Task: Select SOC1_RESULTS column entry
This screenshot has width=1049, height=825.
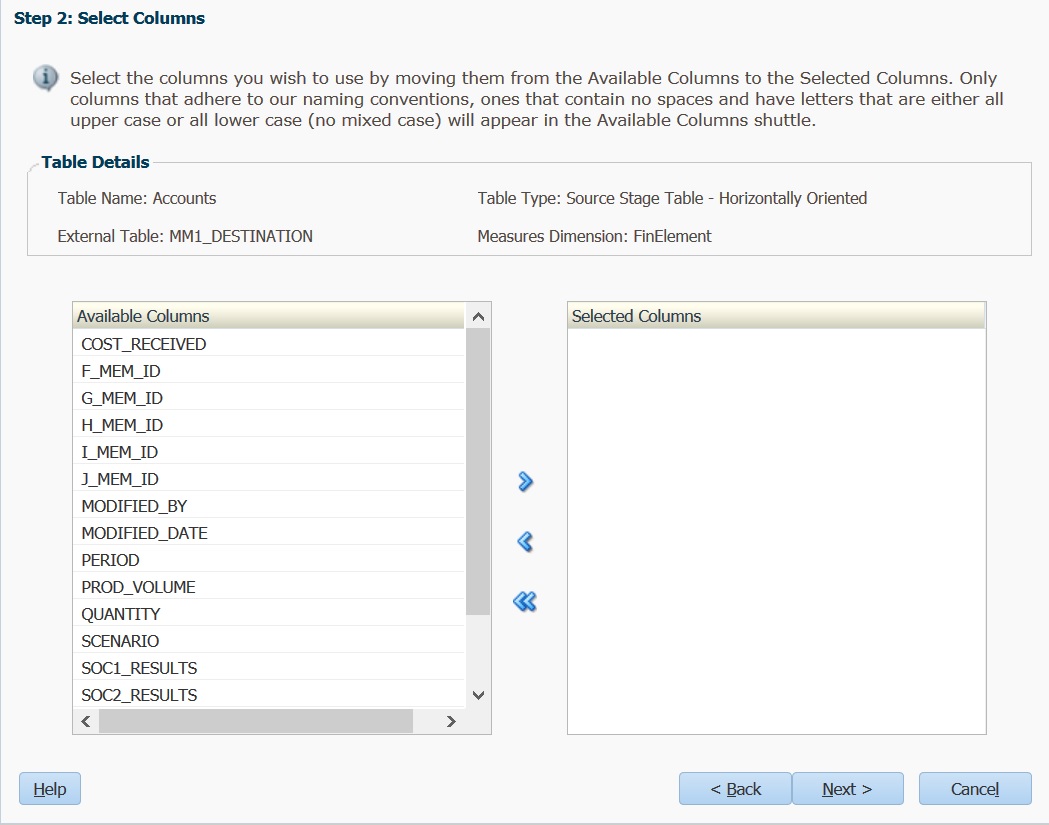Action: coord(139,668)
